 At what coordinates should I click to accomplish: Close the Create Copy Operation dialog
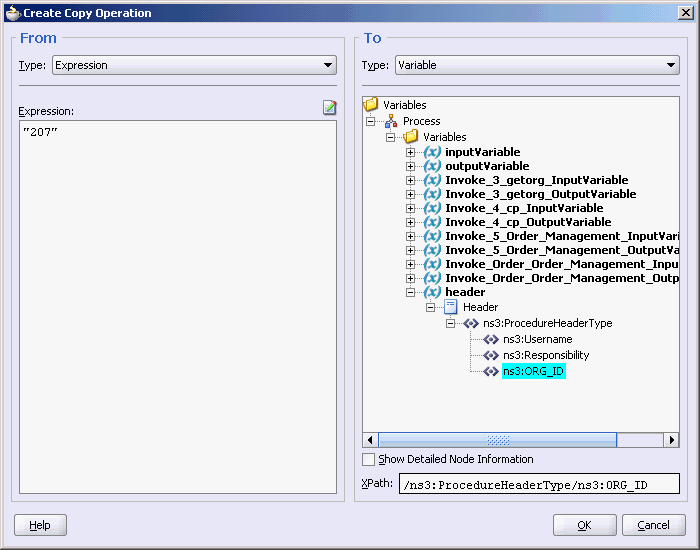tap(685, 12)
